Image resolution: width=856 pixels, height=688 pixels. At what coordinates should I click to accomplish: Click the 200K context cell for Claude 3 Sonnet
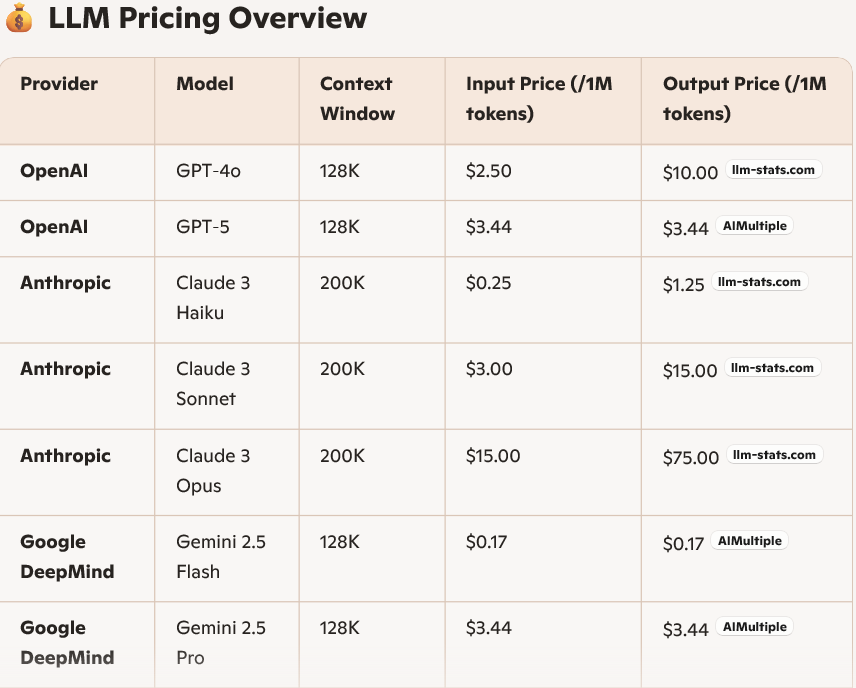point(345,369)
